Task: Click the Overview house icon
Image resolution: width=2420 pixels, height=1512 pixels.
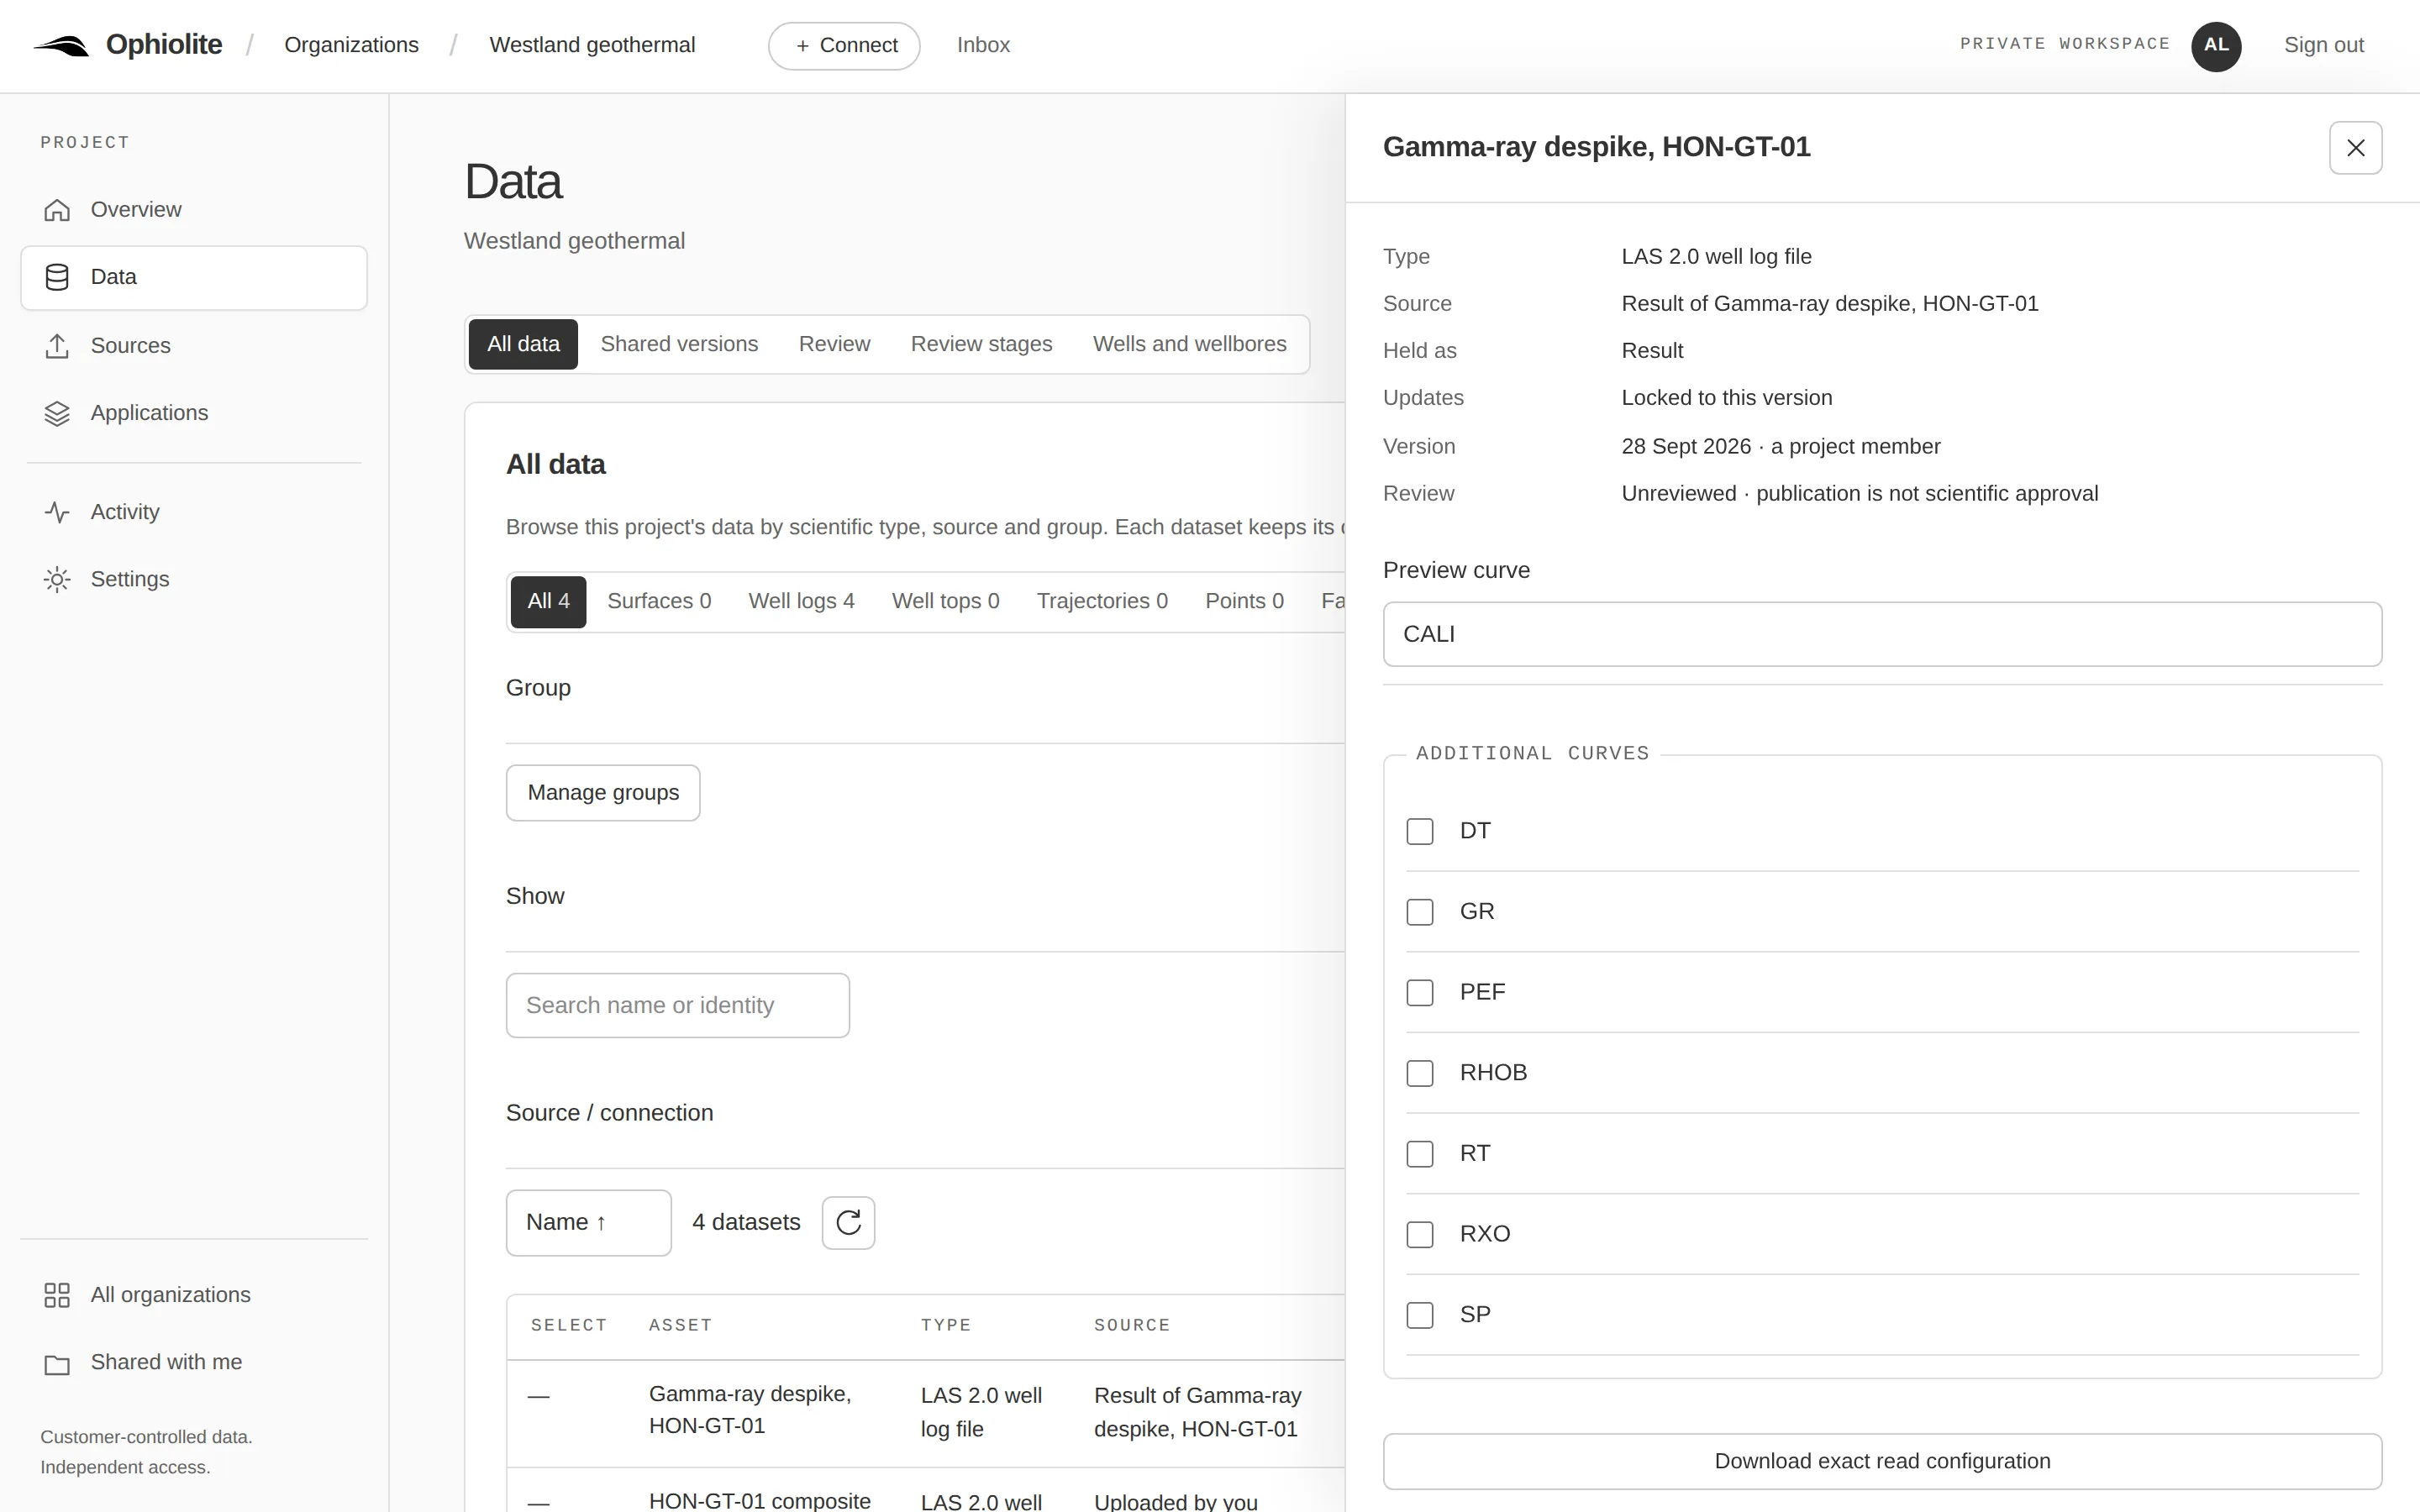Action: click(57, 210)
